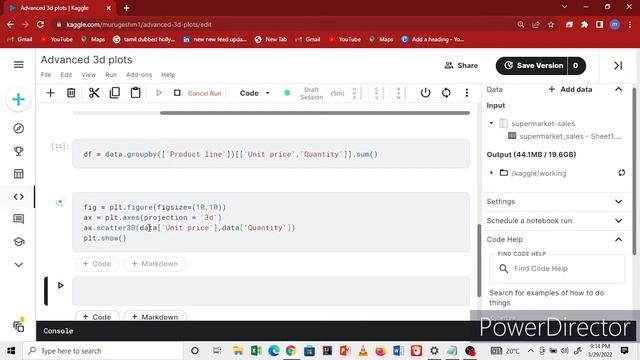Collapse the supermarket-sales dataset tree

coord(491,123)
